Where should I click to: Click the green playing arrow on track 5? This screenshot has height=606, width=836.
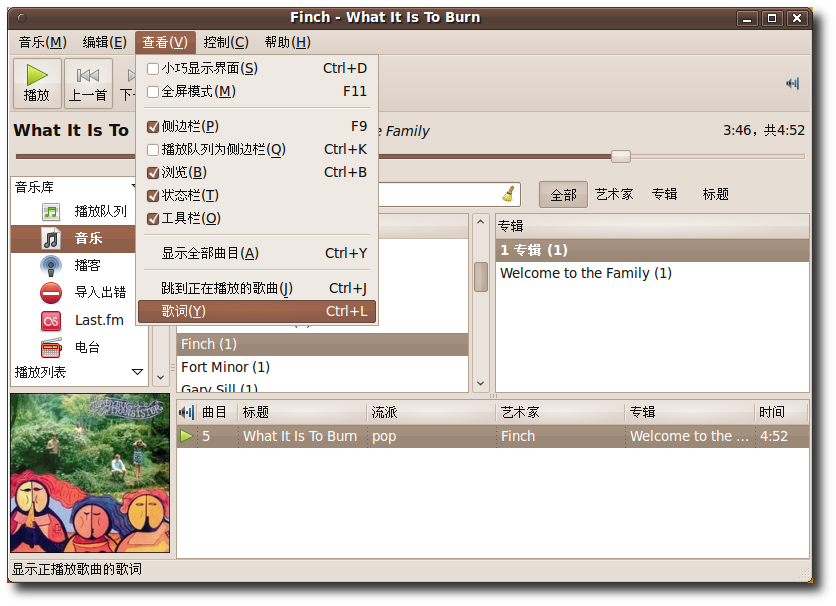187,436
